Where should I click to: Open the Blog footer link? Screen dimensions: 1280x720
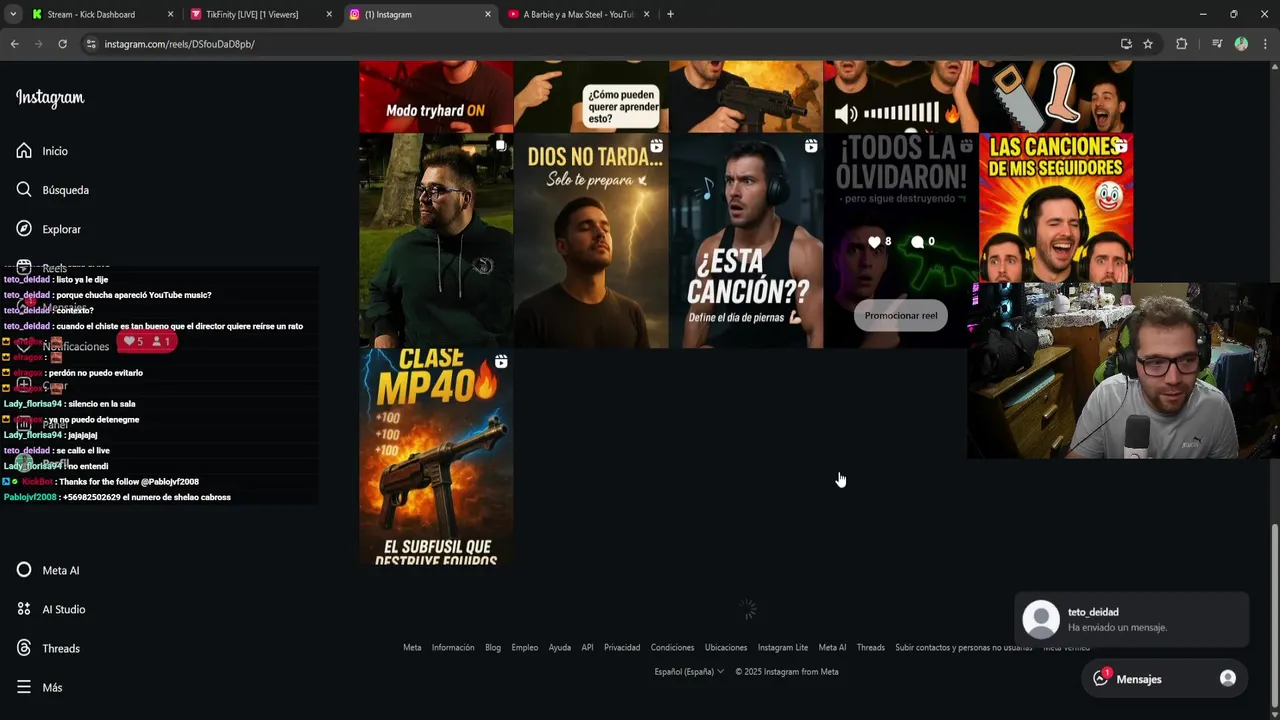tap(493, 648)
